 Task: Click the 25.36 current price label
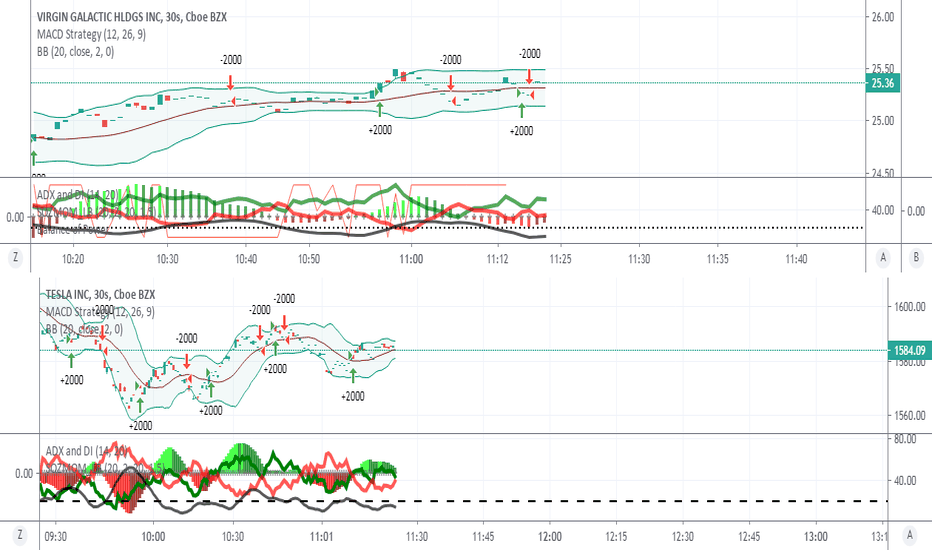883,83
